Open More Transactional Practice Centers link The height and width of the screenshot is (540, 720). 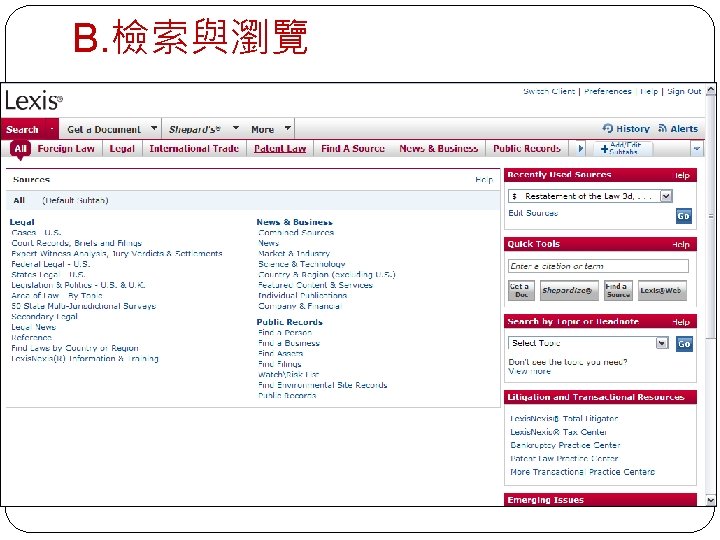click(x=582, y=472)
